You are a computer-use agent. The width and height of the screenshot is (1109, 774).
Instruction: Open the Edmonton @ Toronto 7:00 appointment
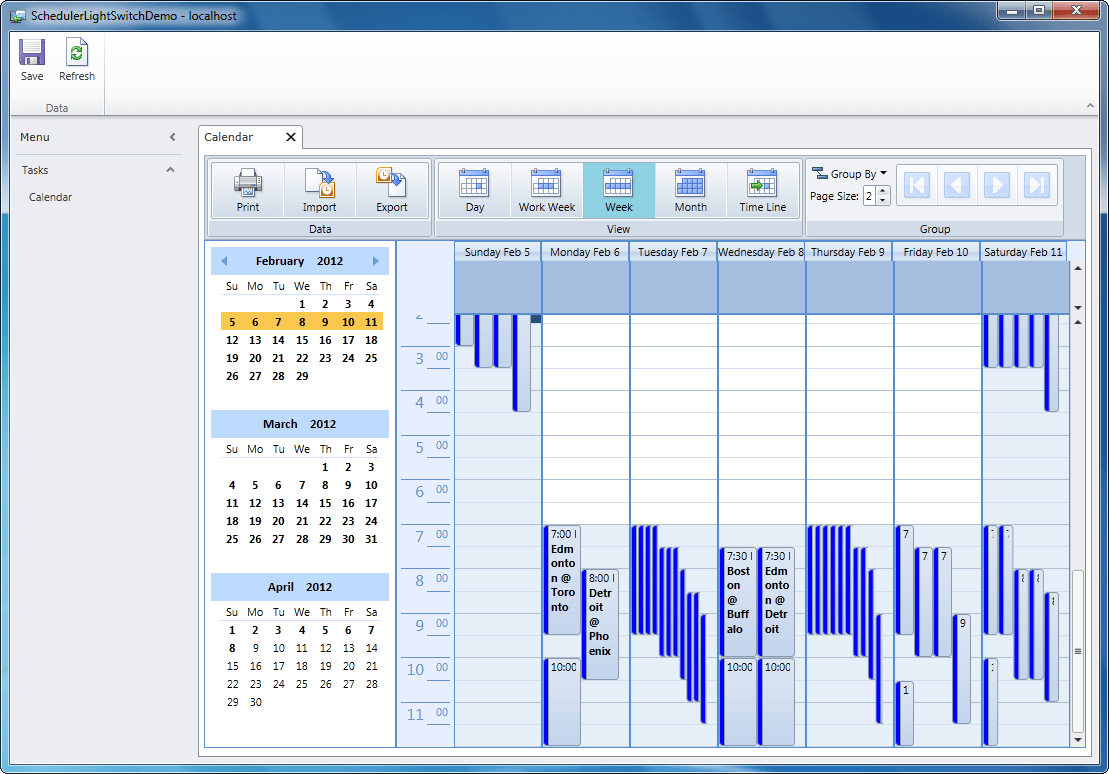(563, 579)
